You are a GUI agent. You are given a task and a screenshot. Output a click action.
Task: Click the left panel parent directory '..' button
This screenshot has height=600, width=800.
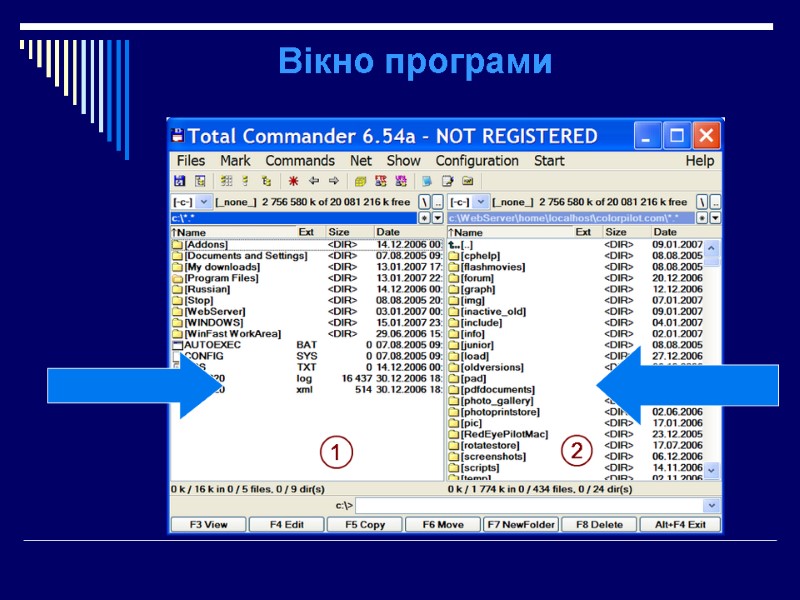(x=438, y=202)
